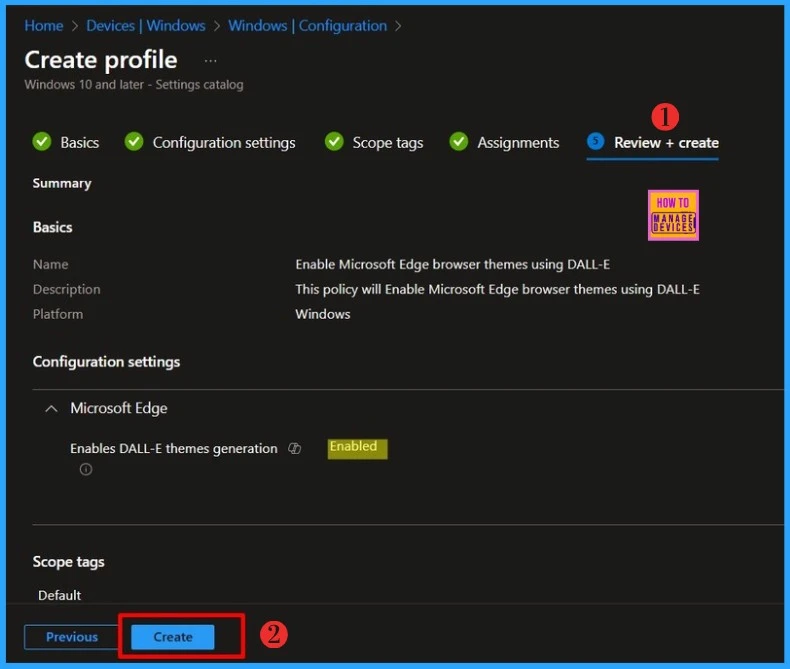
Task: Click the Basics section heading in summary
Action: (52, 227)
